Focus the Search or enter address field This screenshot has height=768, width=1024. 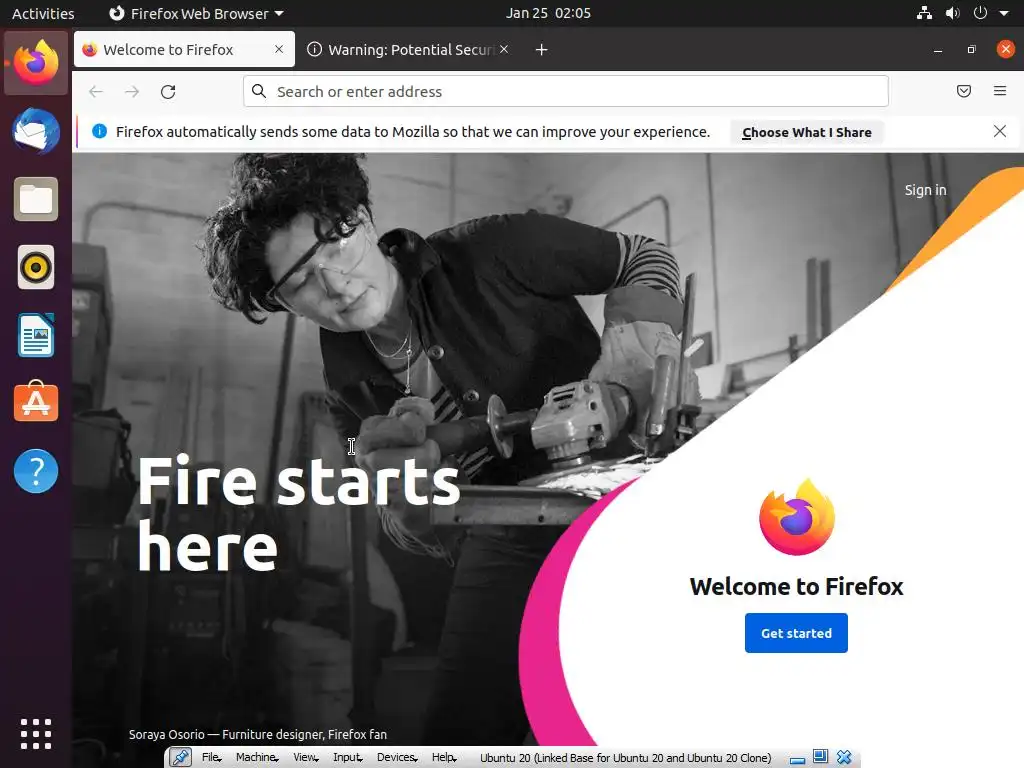pos(566,91)
